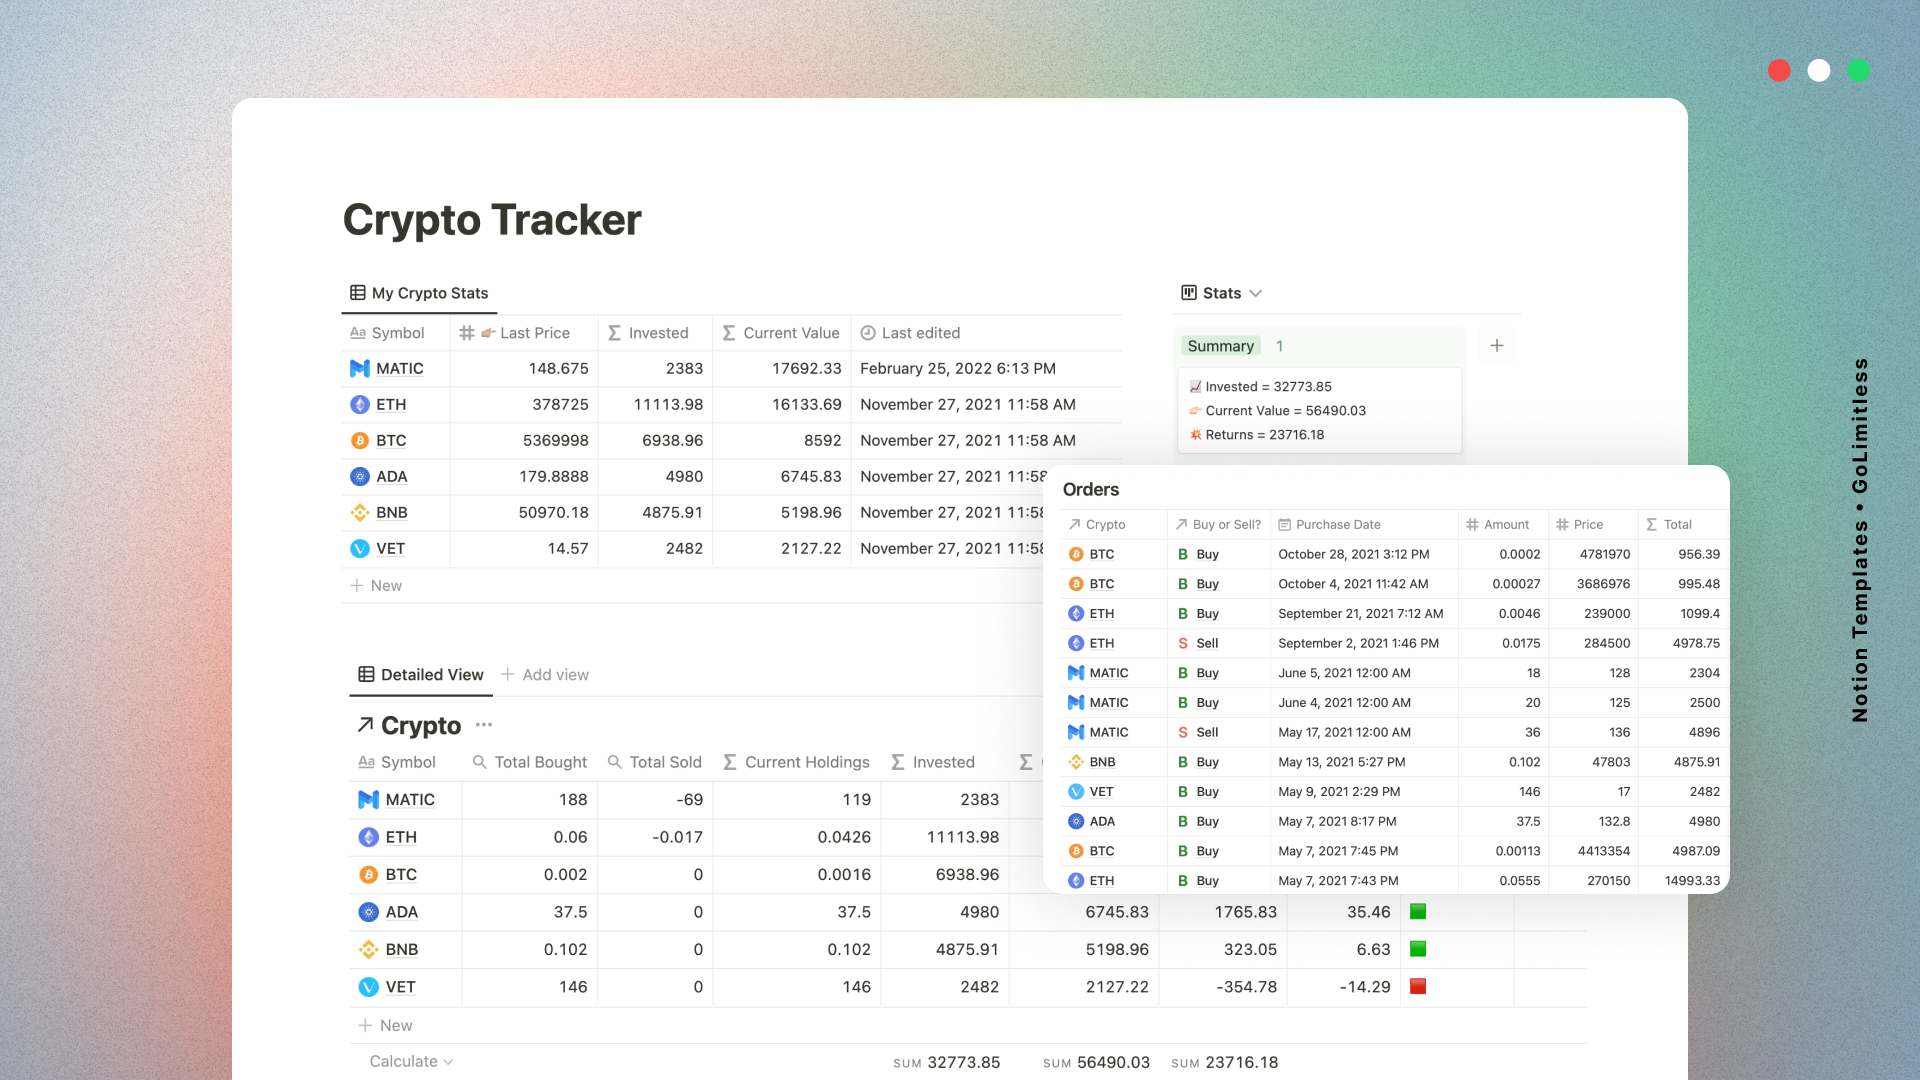Select the Detailed View tab
The image size is (1920, 1080).
431,674
